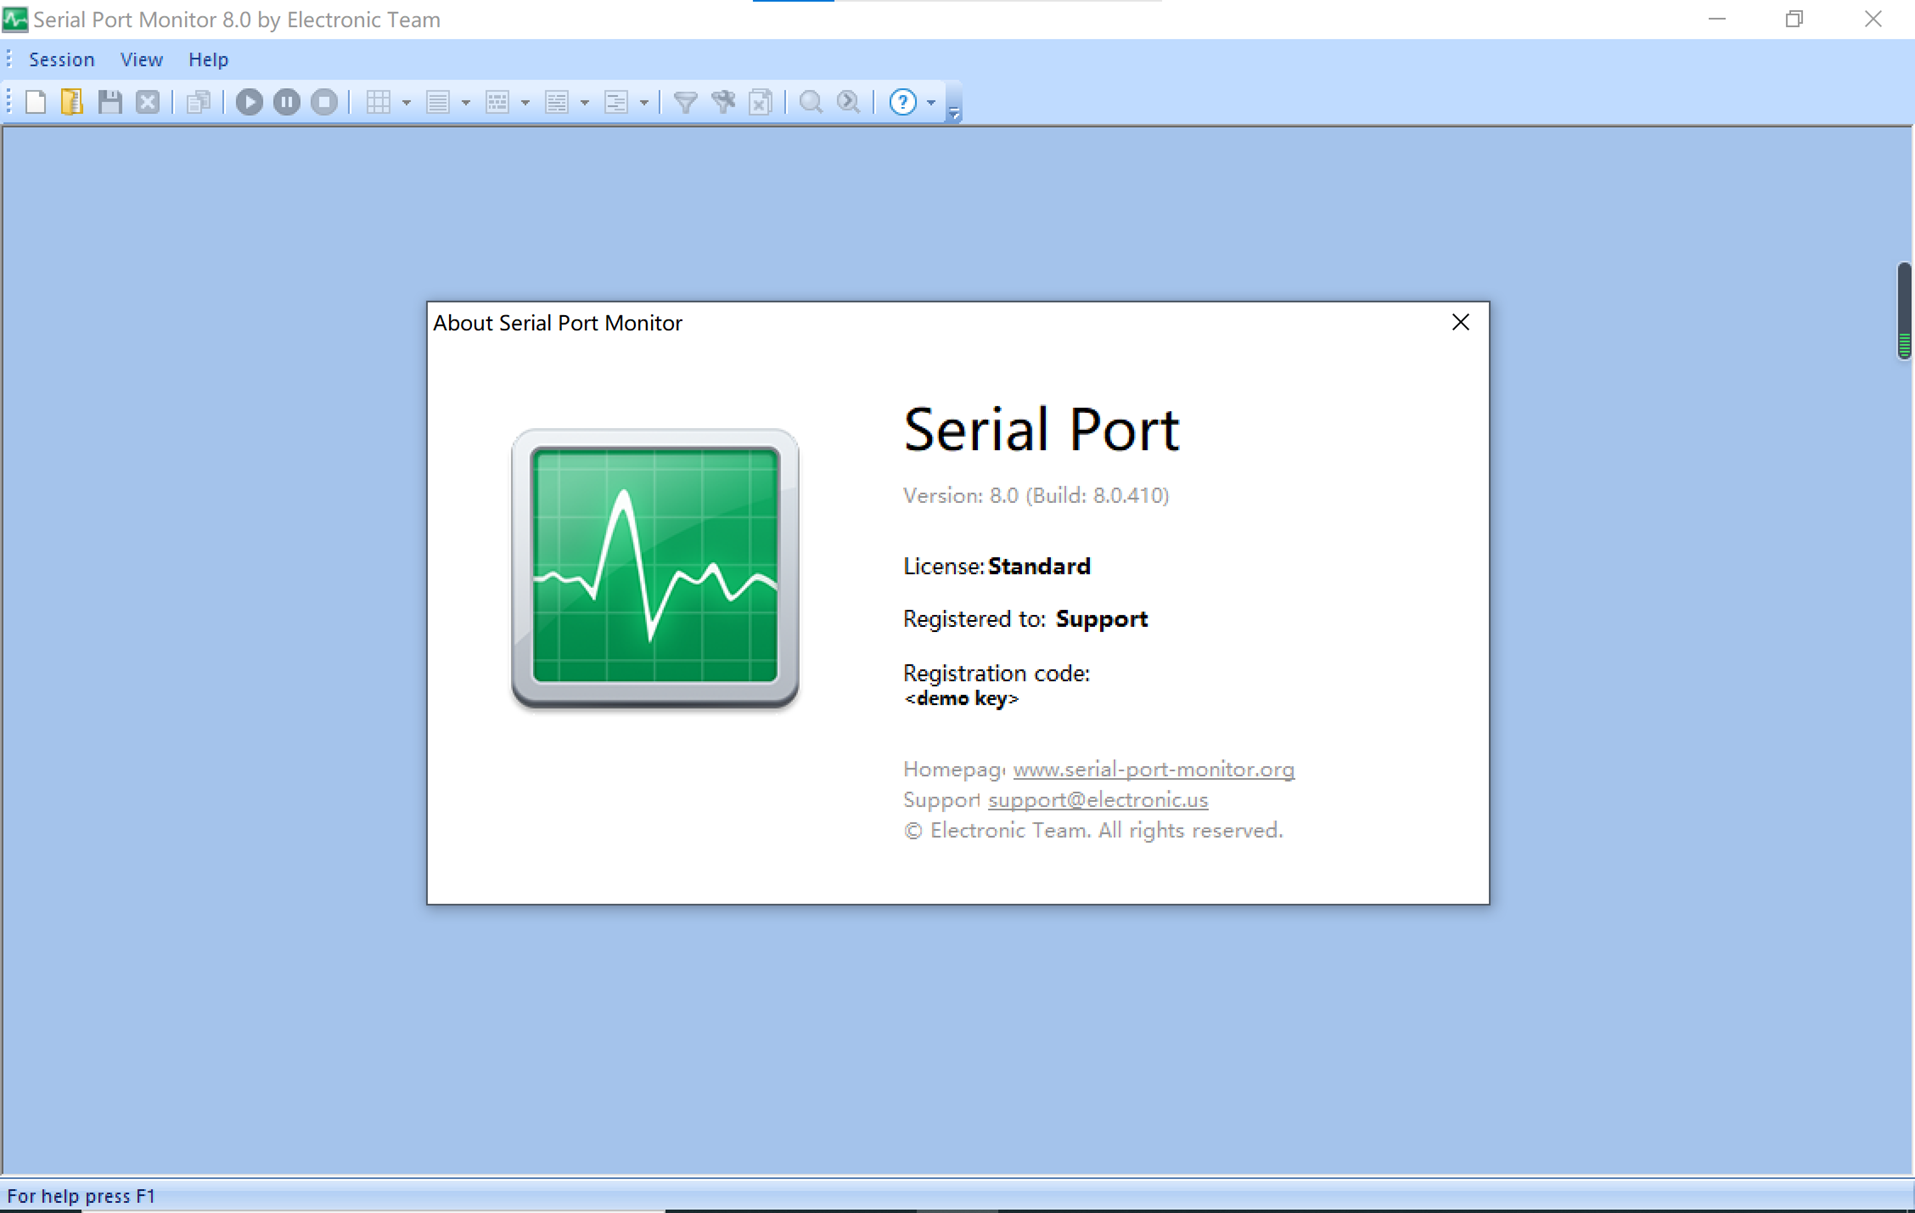Expand the dropdown arrow next to the line view icon
Viewport: 1915px width, 1213px height.
coord(465,102)
